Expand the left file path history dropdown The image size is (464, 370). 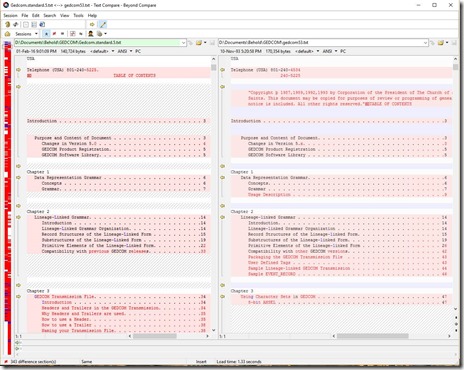click(183, 43)
